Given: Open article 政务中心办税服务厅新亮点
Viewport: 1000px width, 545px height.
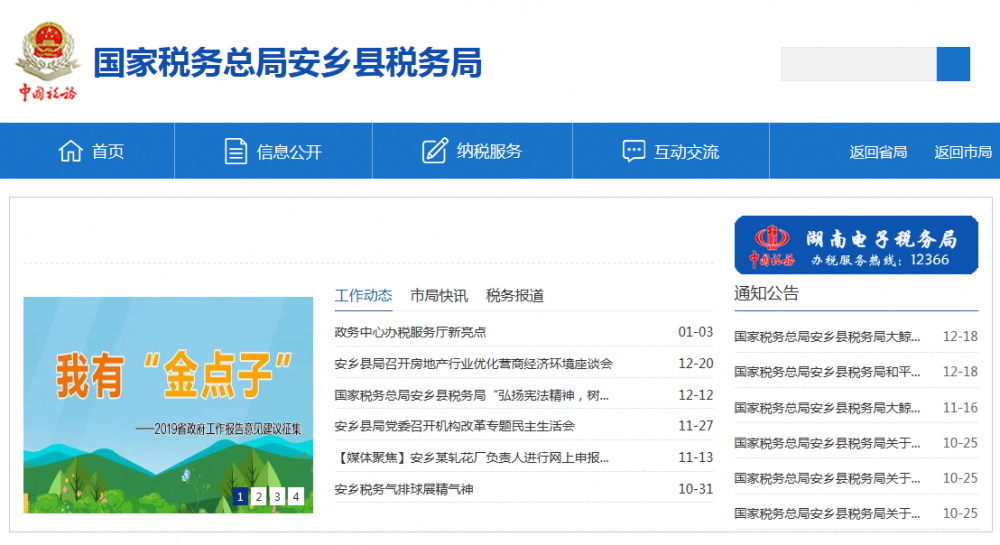Looking at the screenshot, I should click(x=410, y=332).
